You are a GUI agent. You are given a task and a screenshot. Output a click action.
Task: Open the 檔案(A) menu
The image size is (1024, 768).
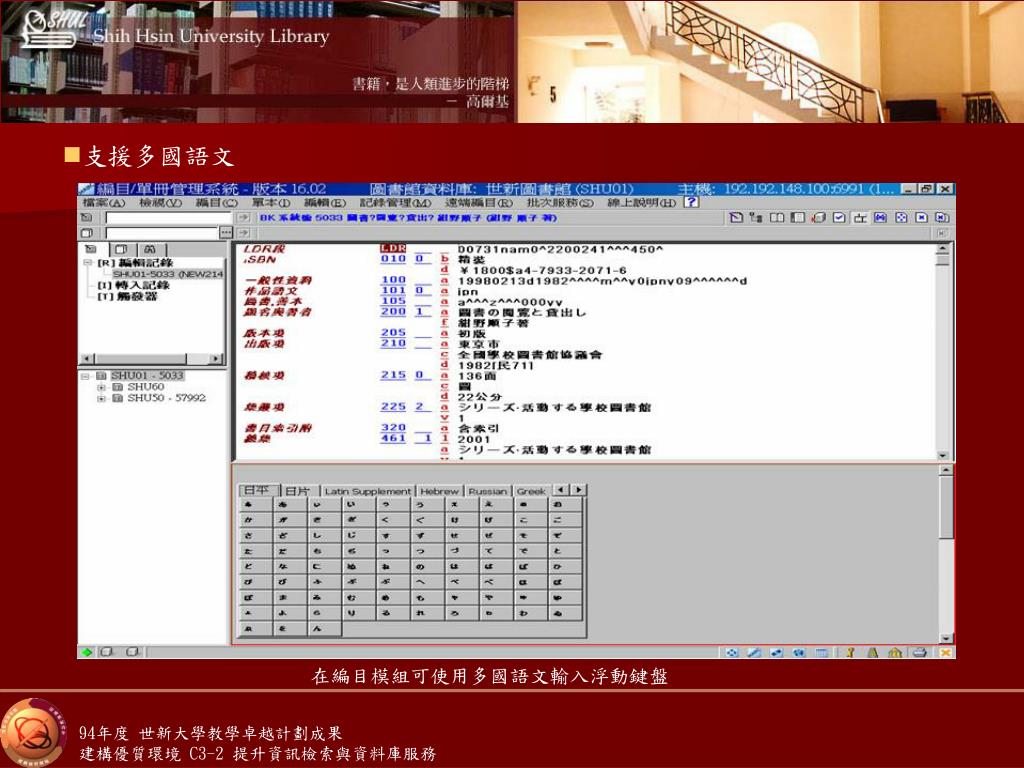103,203
